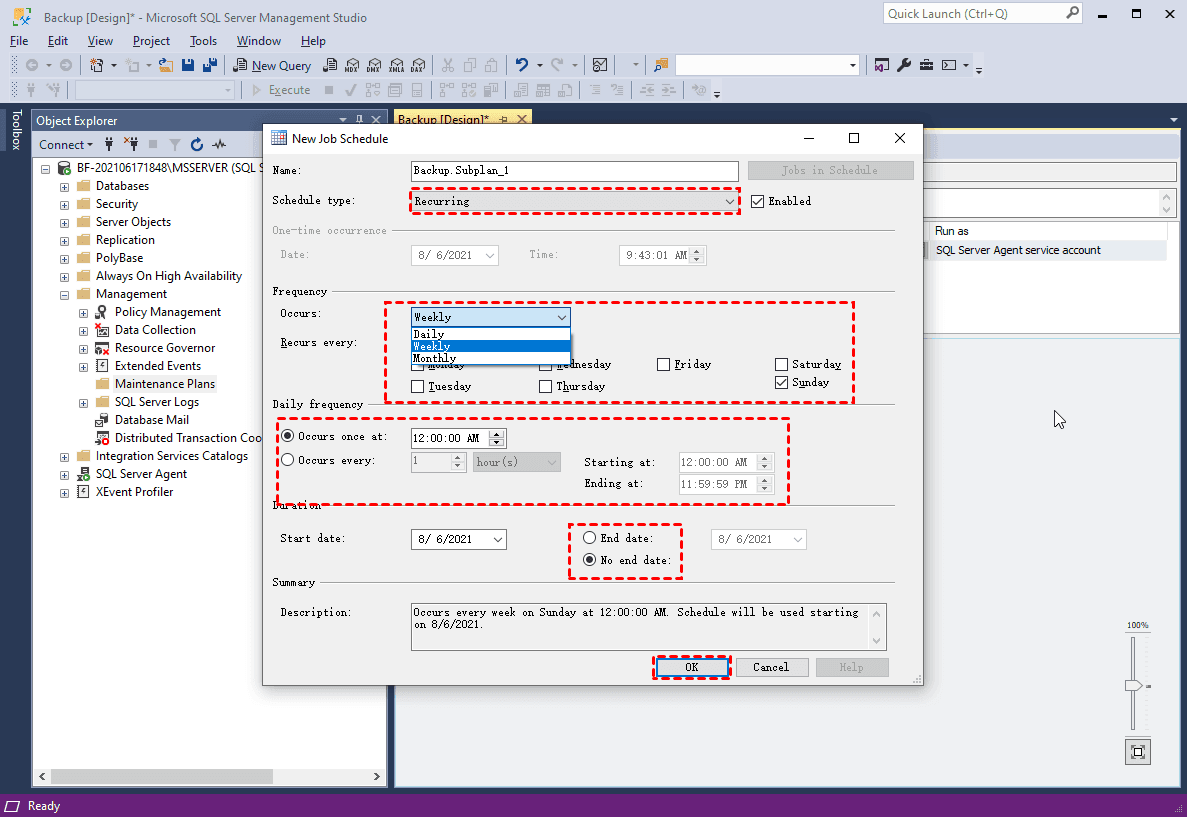Image resolution: width=1187 pixels, height=817 pixels.
Task: Click the New Project icon
Action: point(96,66)
